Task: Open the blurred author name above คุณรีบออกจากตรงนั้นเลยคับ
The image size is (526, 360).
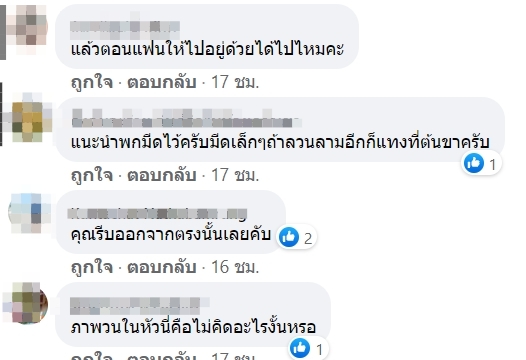Action: coord(158,213)
